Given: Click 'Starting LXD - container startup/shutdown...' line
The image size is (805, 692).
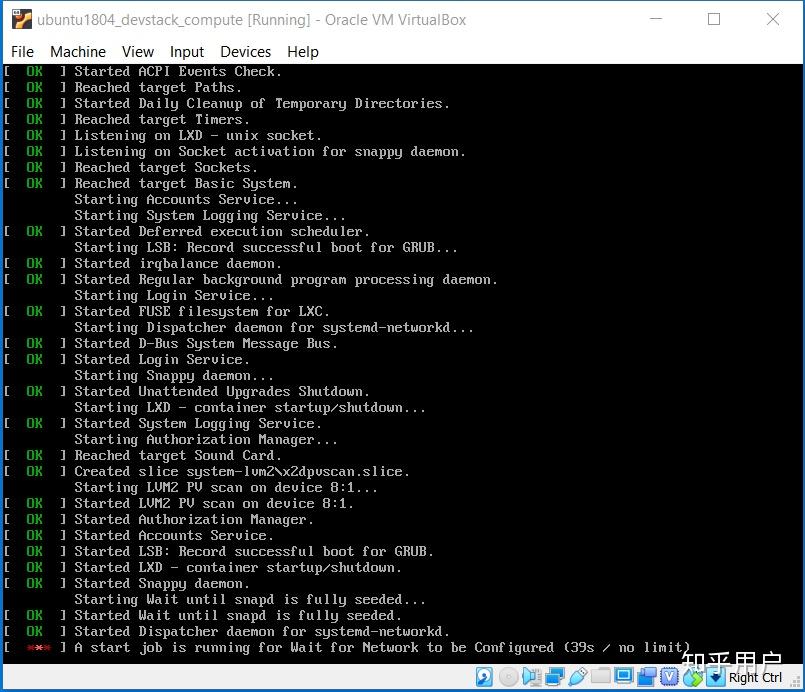Looking at the screenshot, I should tap(250, 408).
